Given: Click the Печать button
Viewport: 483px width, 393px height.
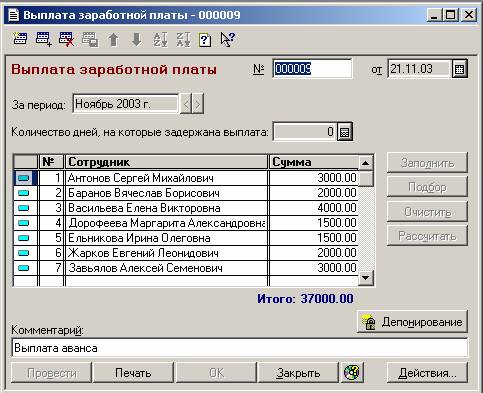Looking at the screenshot, I should [x=133, y=373].
